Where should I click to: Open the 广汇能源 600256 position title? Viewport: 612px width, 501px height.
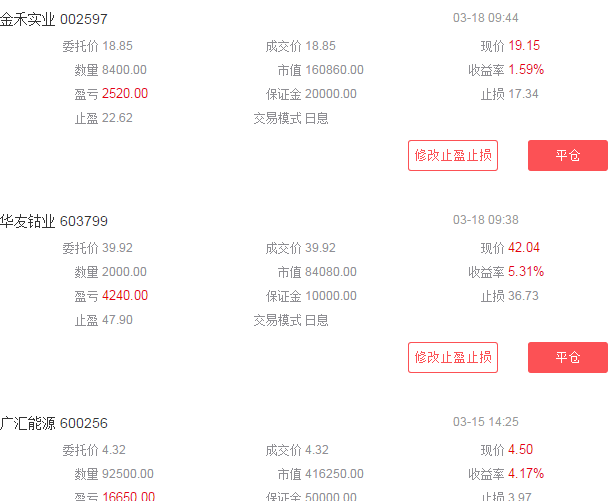coord(54,423)
